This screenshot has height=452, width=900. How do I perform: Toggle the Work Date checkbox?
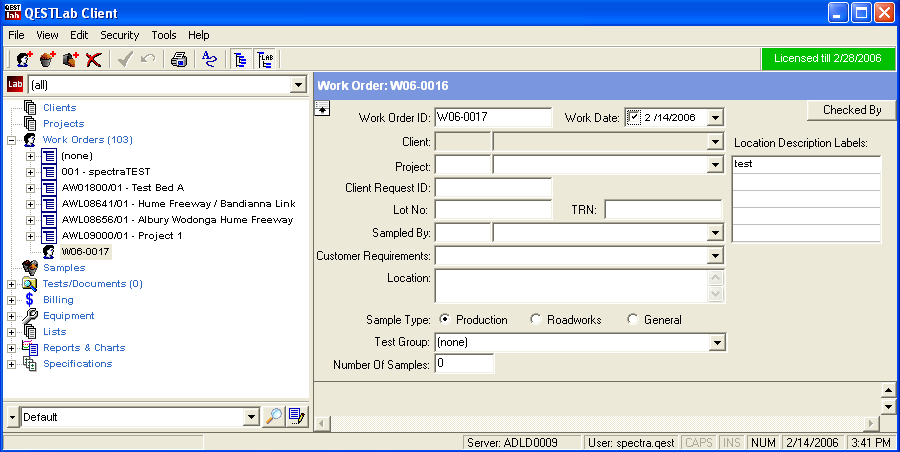click(x=633, y=117)
